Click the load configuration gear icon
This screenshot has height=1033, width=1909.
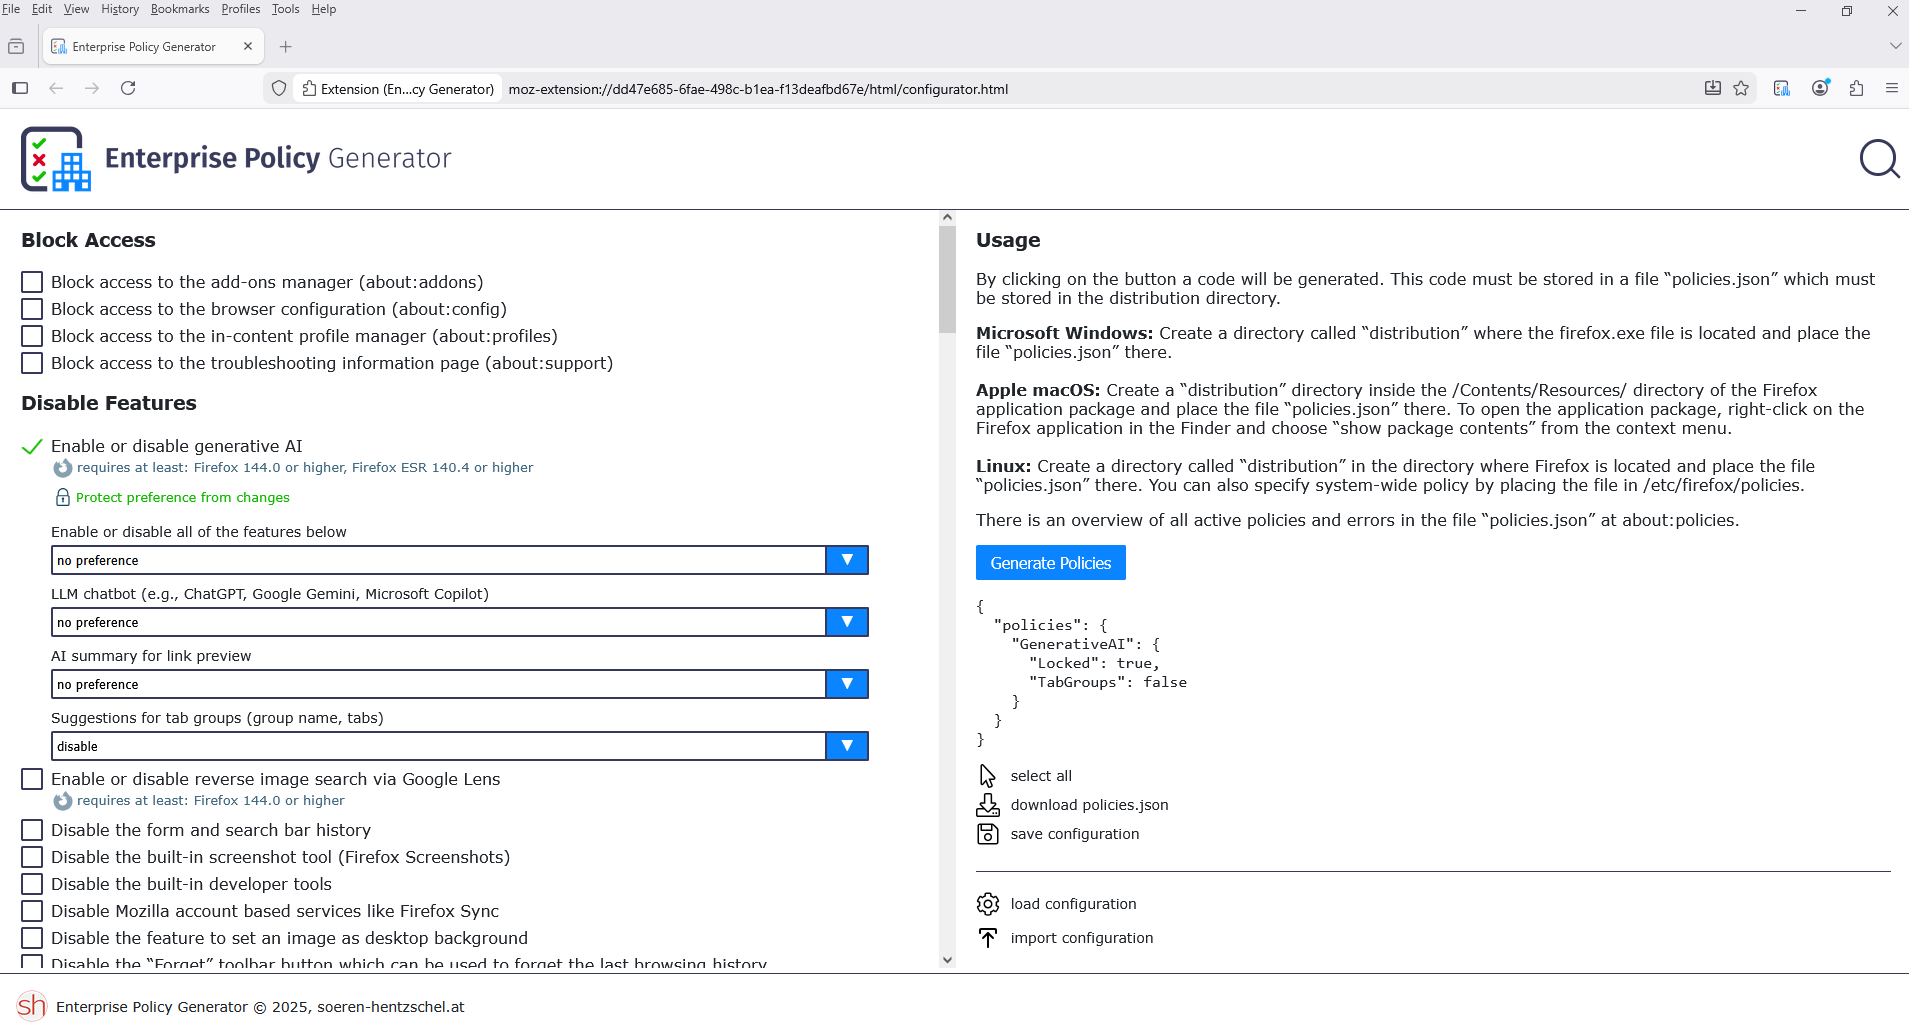[x=987, y=904]
